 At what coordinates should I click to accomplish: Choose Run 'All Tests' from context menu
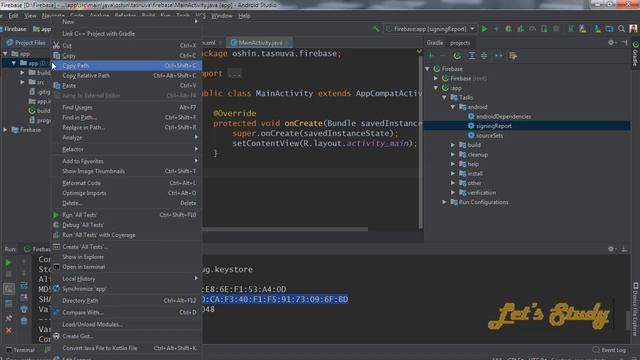(x=127, y=215)
